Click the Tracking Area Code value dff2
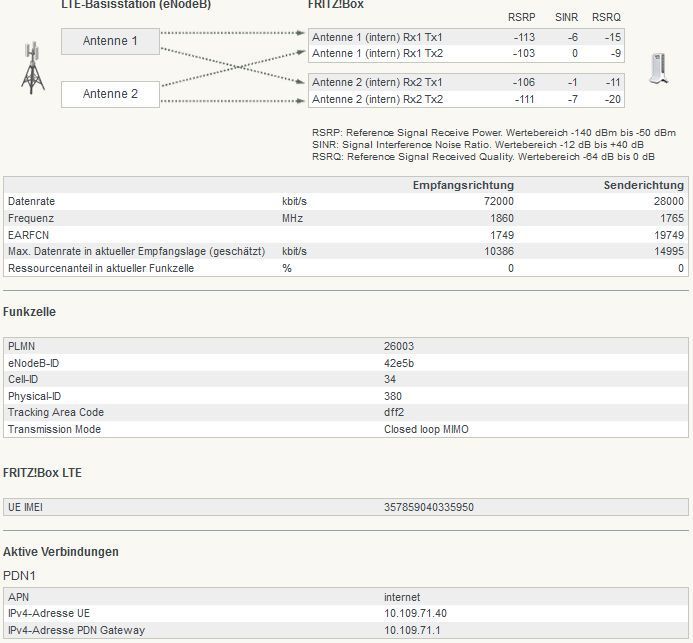Screen dimensions: 693x643 [394, 412]
